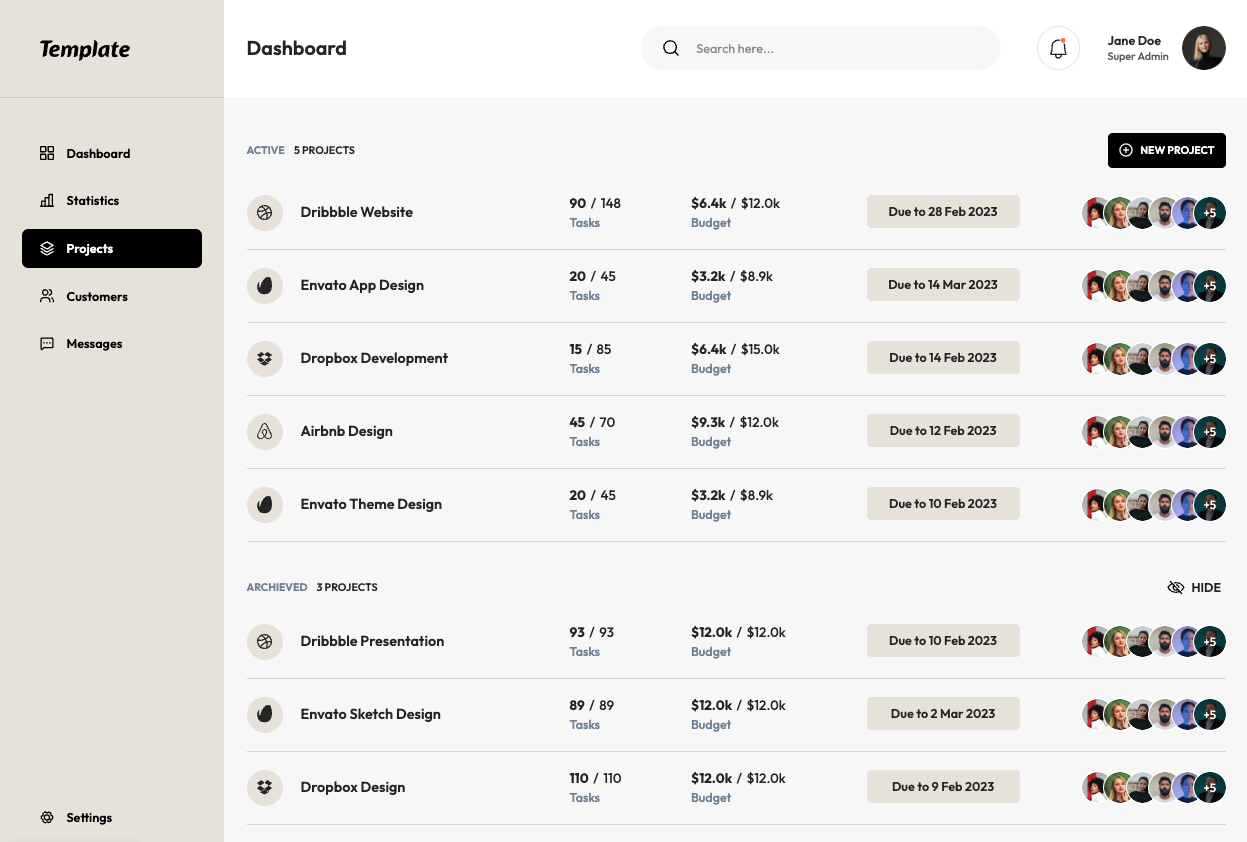Open the Settings gear icon
Image resolution: width=1247 pixels, height=842 pixels.
(x=46, y=817)
